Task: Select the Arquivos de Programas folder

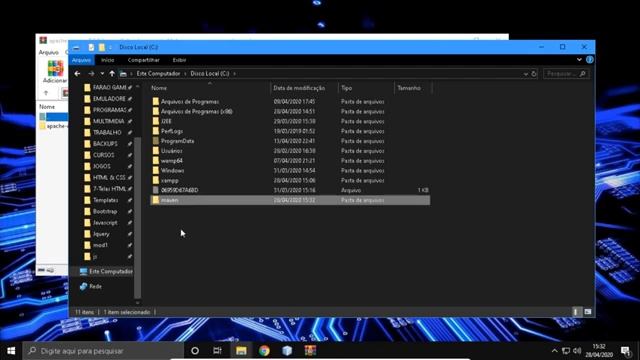Action: (x=290, y=102)
